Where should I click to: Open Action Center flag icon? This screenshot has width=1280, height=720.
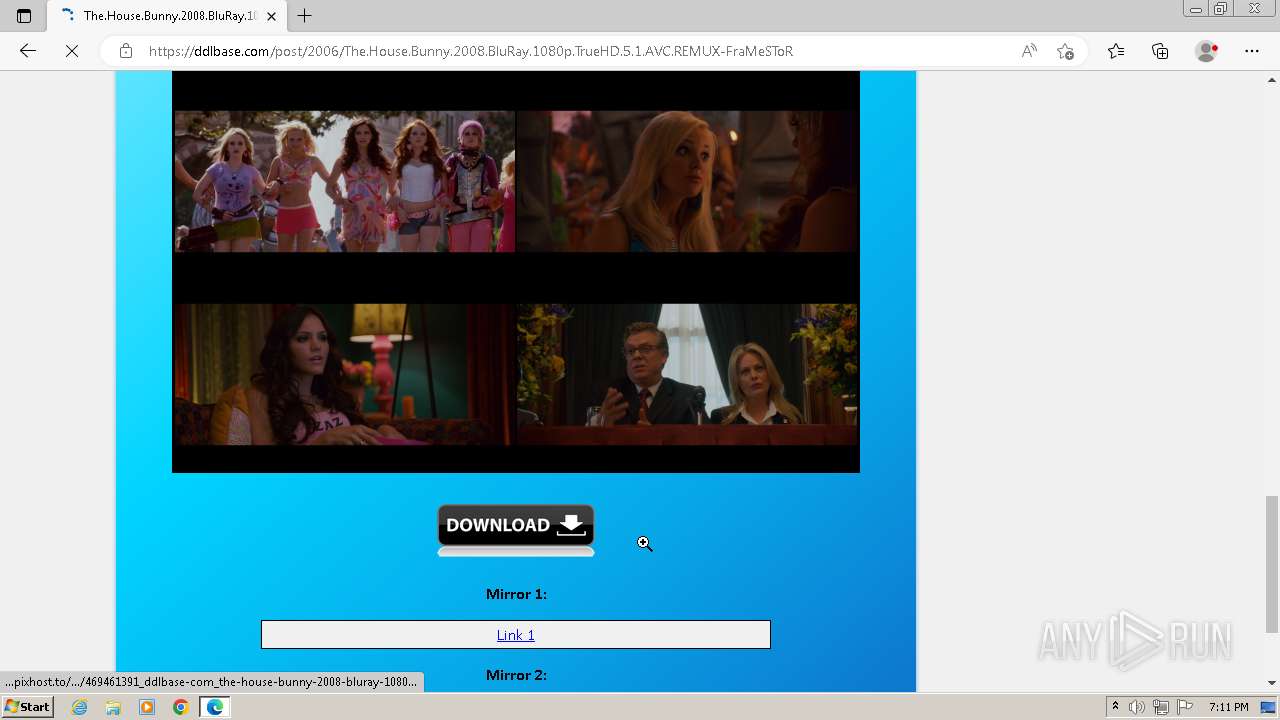pyautogui.click(x=1184, y=707)
